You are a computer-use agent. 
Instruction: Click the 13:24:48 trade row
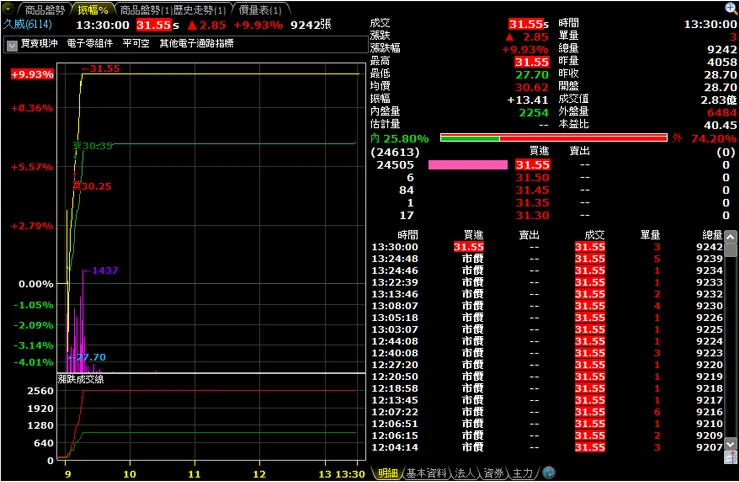point(547,259)
